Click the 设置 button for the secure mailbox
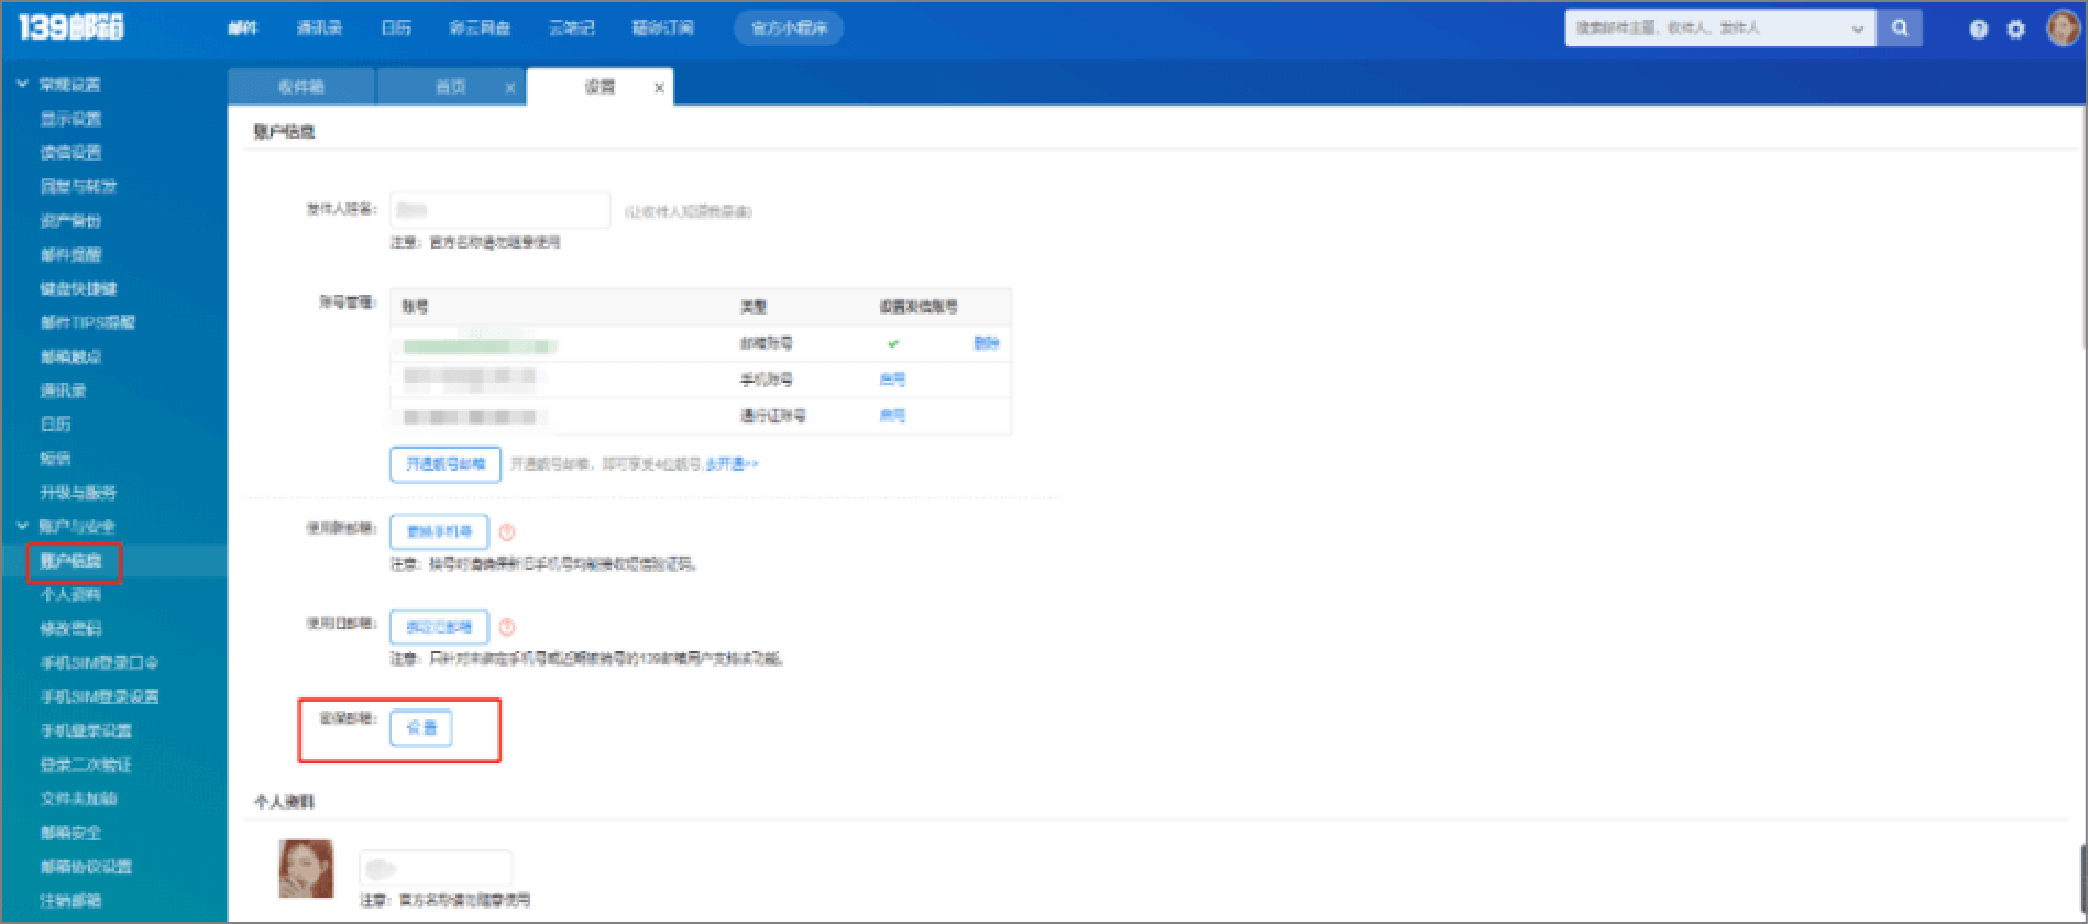This screenshot has width=2088, height=924. (x=421, y=727)
